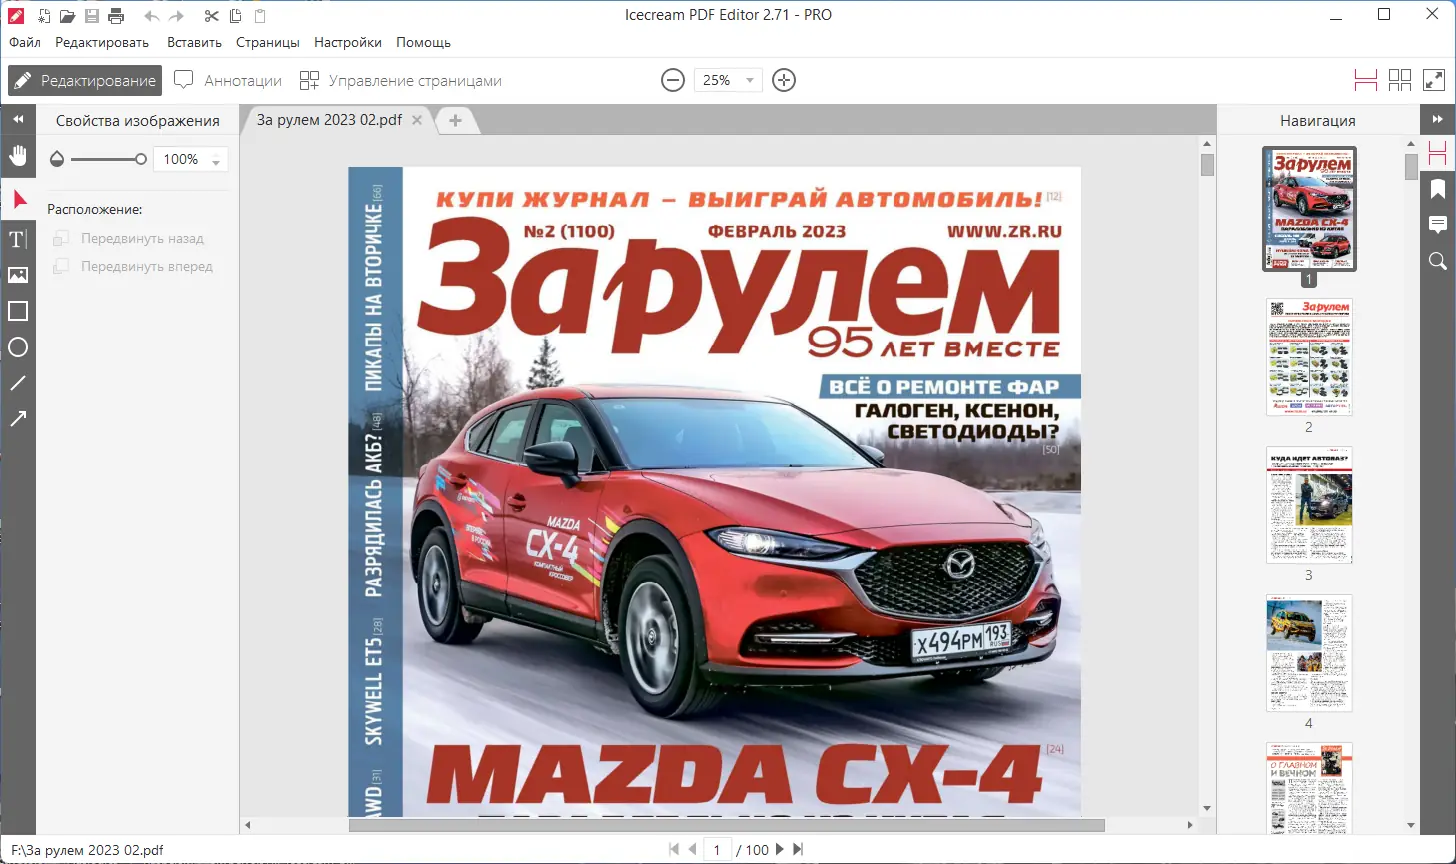Zoom out with the minus button
1456x864 pixels.
673,80
